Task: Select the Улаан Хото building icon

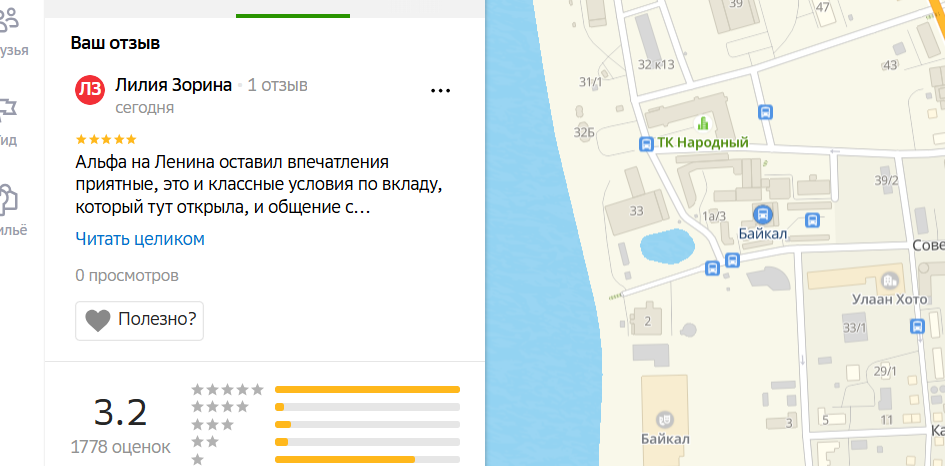Action: [x=889, y=280]
